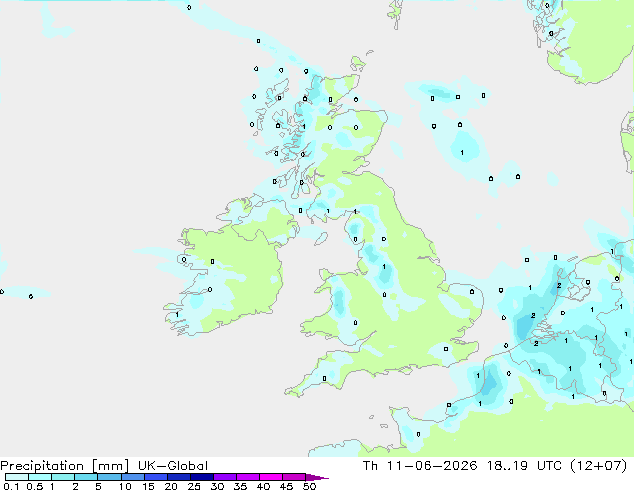Select the legend swatch between 40 and 45
634x490 pixels.
(271, 477)
